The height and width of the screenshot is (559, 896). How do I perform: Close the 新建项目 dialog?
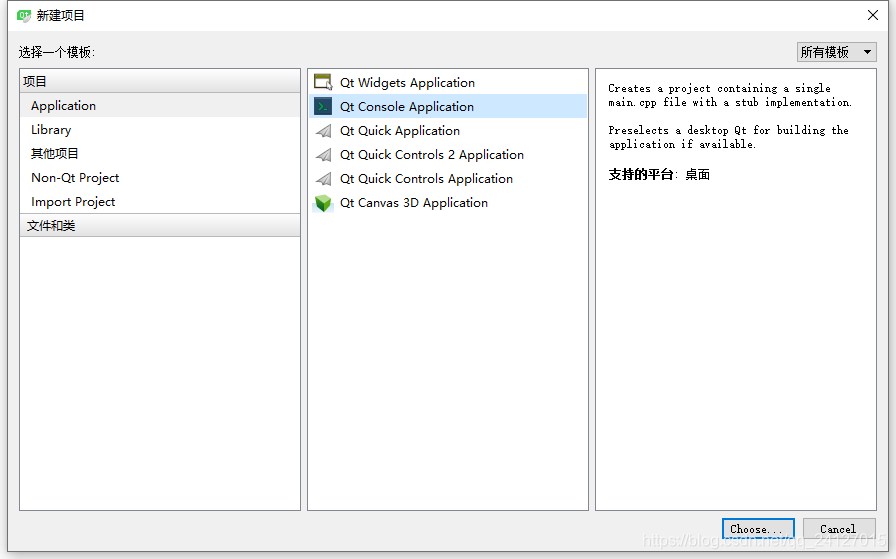(873, 15)
